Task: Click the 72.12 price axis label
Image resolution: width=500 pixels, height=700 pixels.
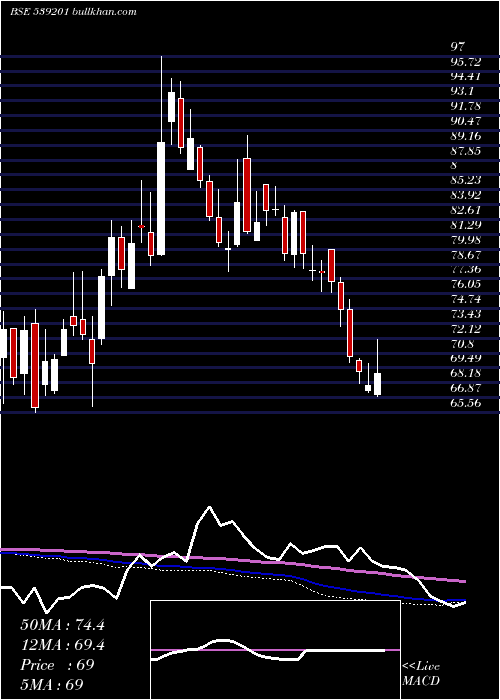Action: point(466,329)
